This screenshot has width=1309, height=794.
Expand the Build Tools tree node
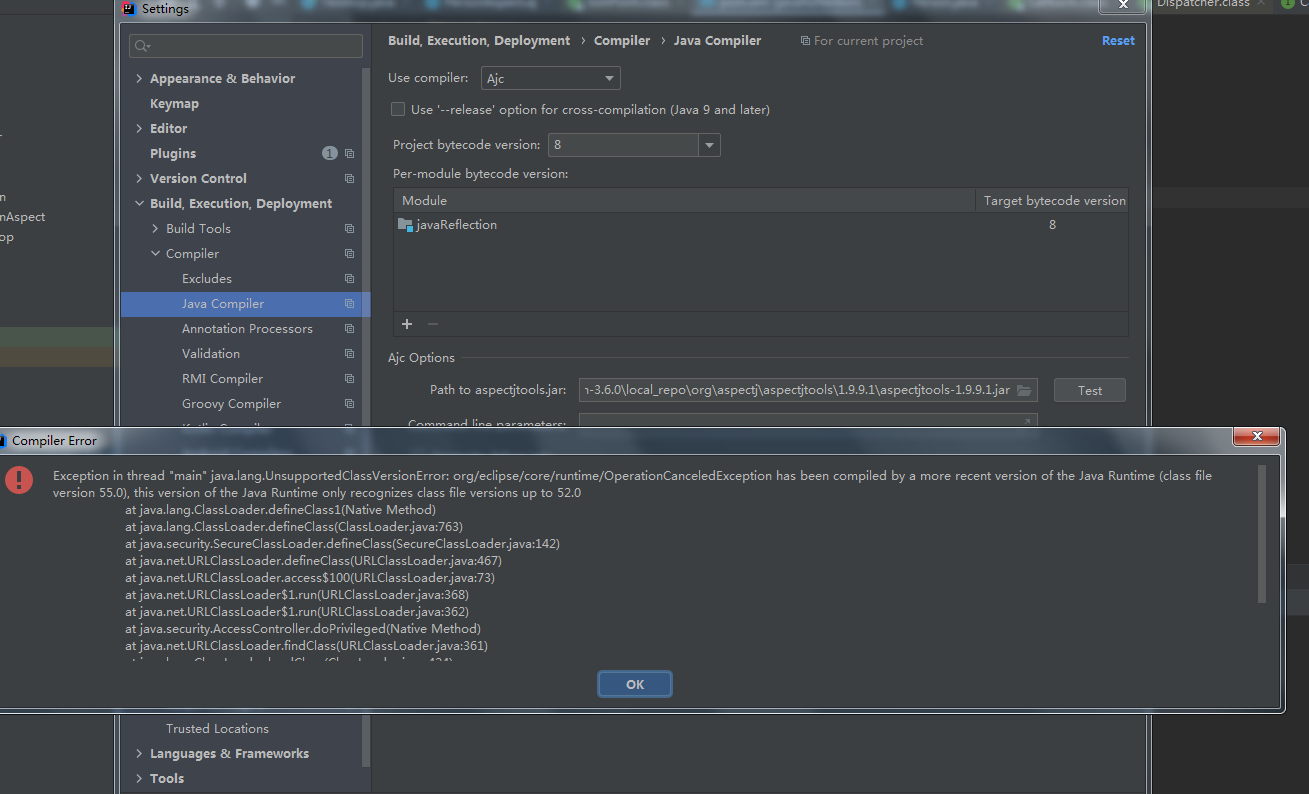[x=155, y=229]
